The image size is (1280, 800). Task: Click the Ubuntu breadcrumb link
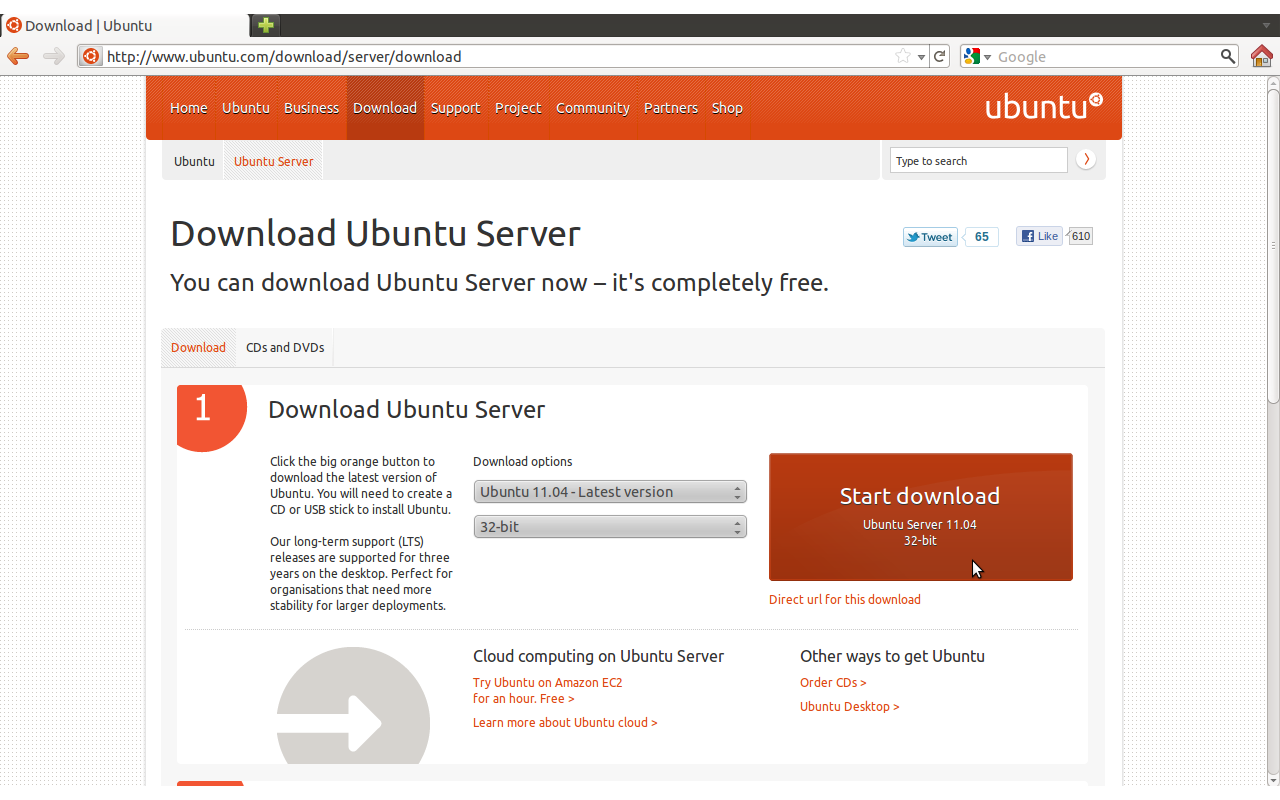point(194,161)
